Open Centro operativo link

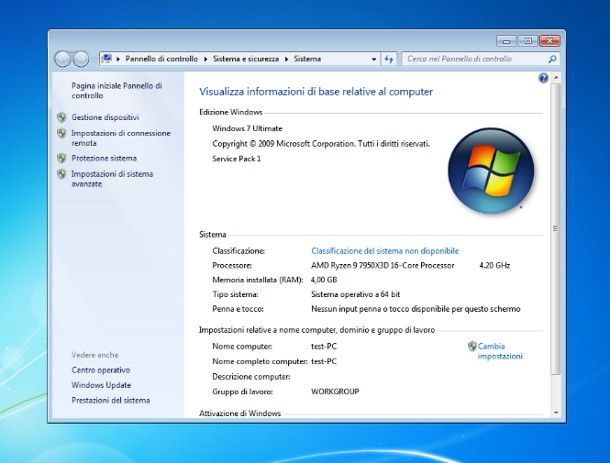pyautogui.click(x=101, y=370)
